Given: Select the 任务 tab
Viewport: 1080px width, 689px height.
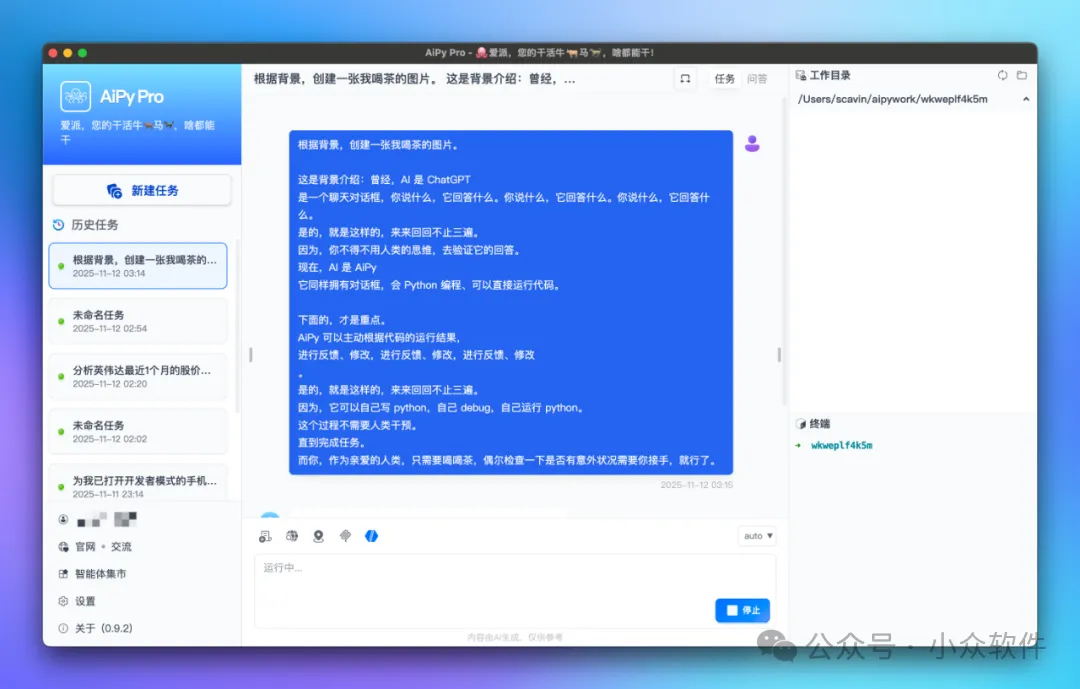Looking at the screenshot, I should 724,78.
